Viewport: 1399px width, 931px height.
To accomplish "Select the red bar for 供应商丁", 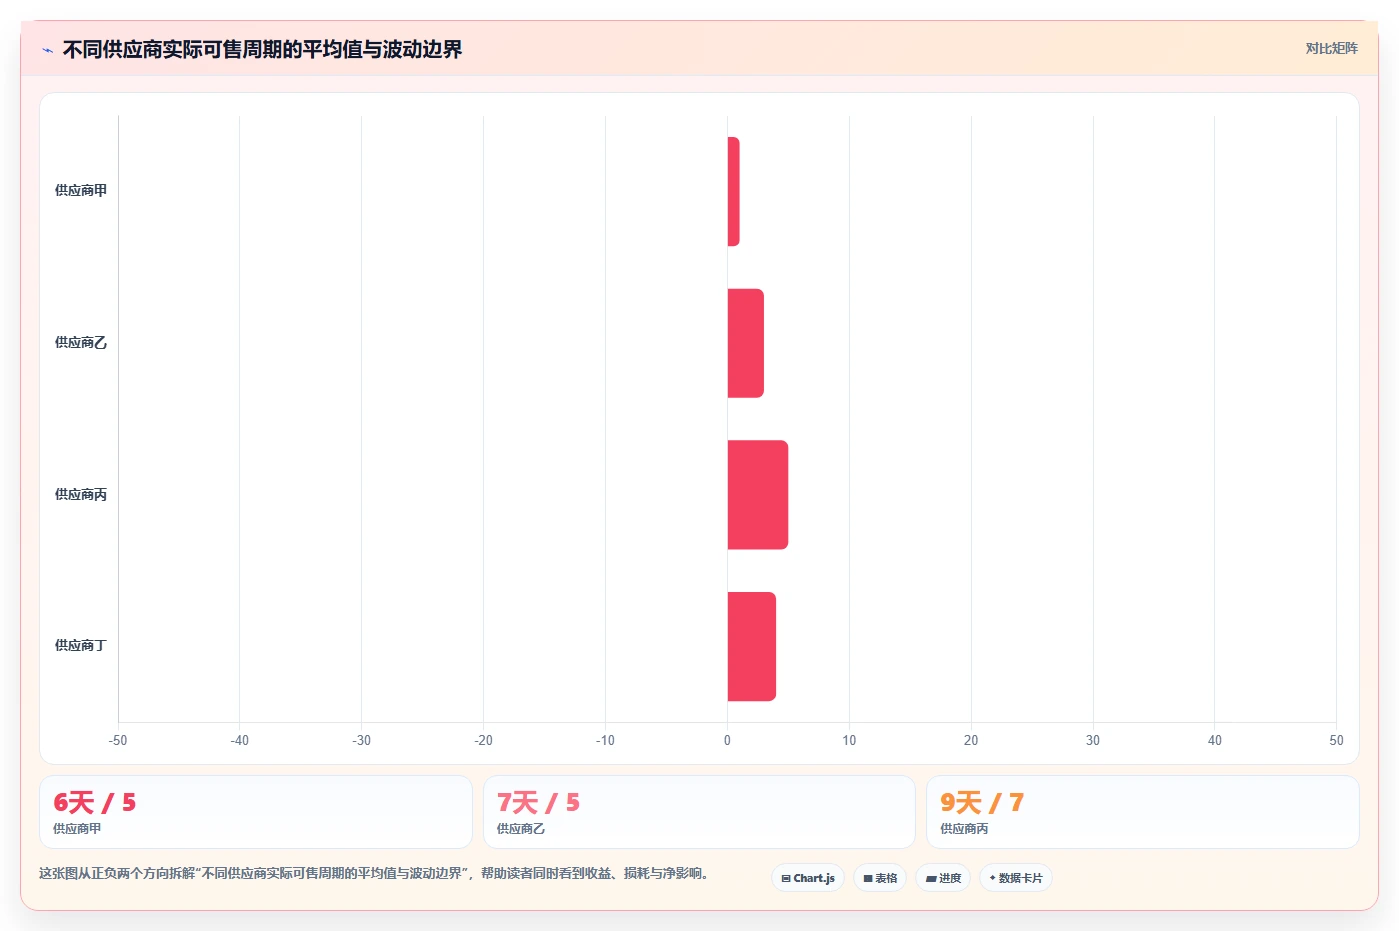I will pyautogui.click(x=751, y=646).
